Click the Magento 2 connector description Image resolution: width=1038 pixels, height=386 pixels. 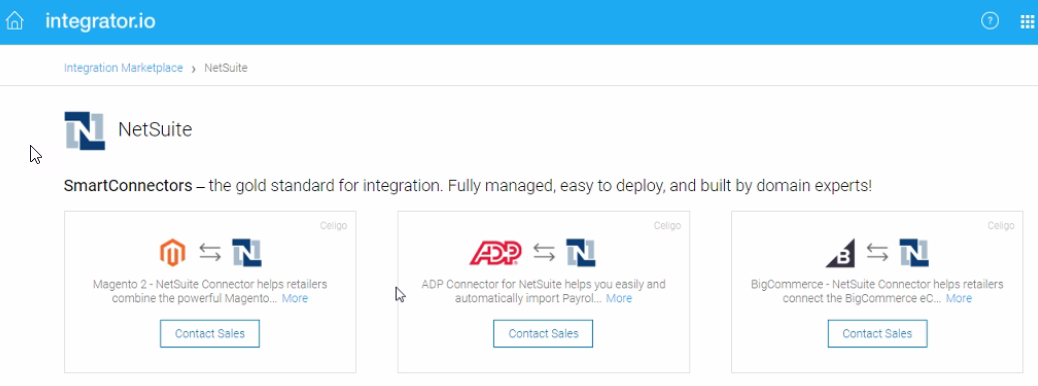point(210,291)
